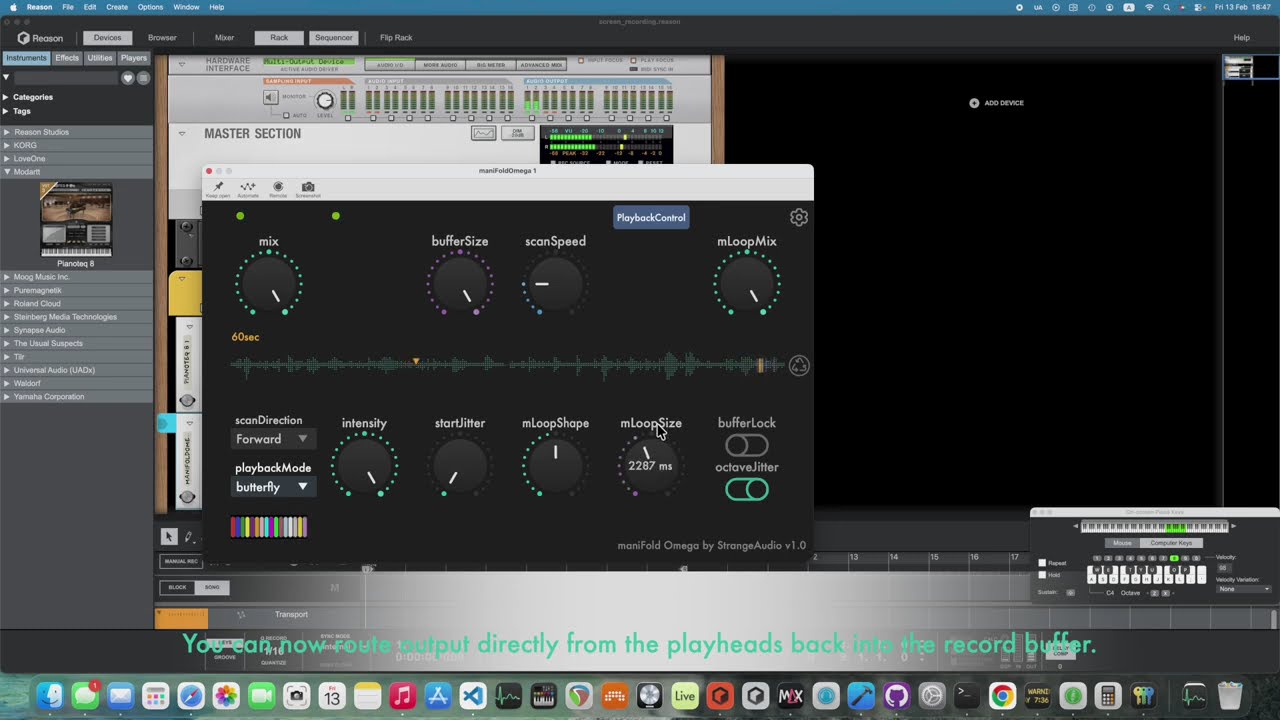Click the Keep open pin icon
Screen dimensions: 1280x720
218,187
